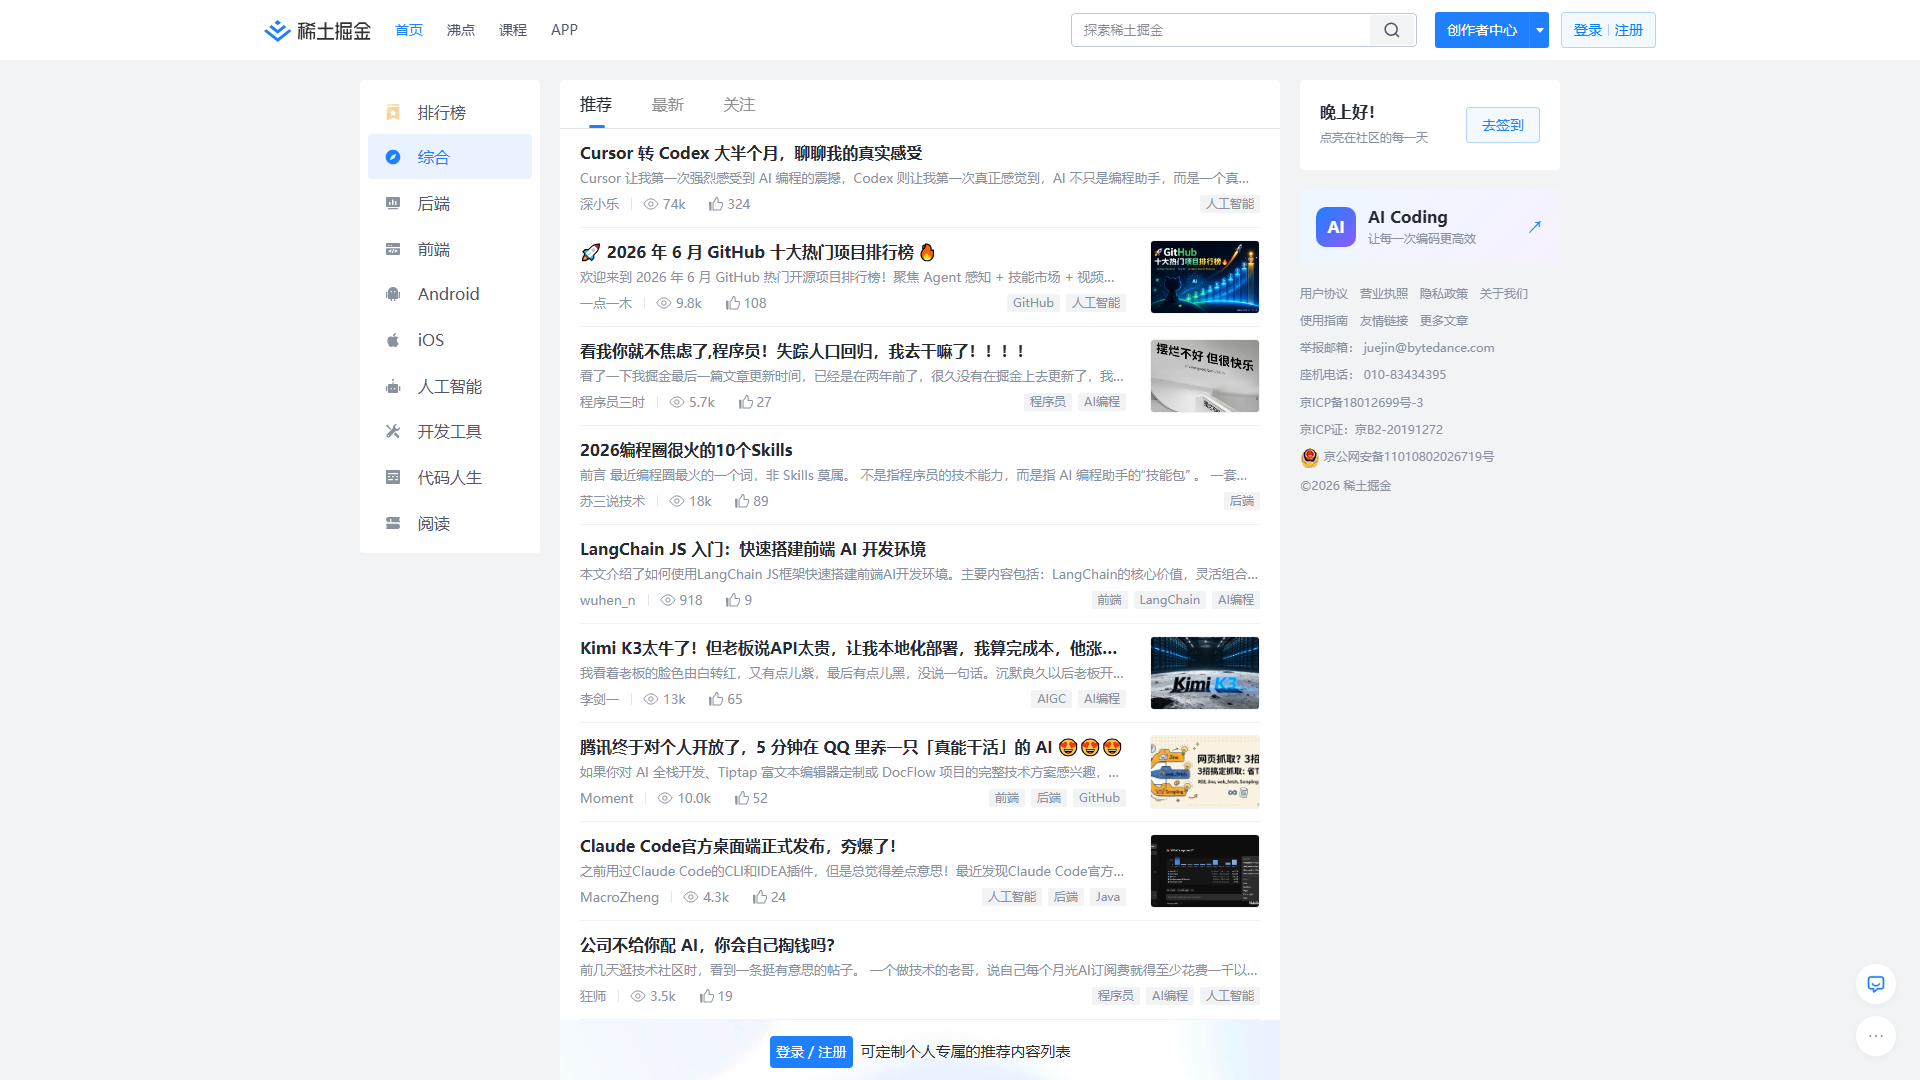The height and width of the screenshot is (1080, 1920).
Task: Click author 深小乐
Action: pyautogui.click(x=600, y=204)
